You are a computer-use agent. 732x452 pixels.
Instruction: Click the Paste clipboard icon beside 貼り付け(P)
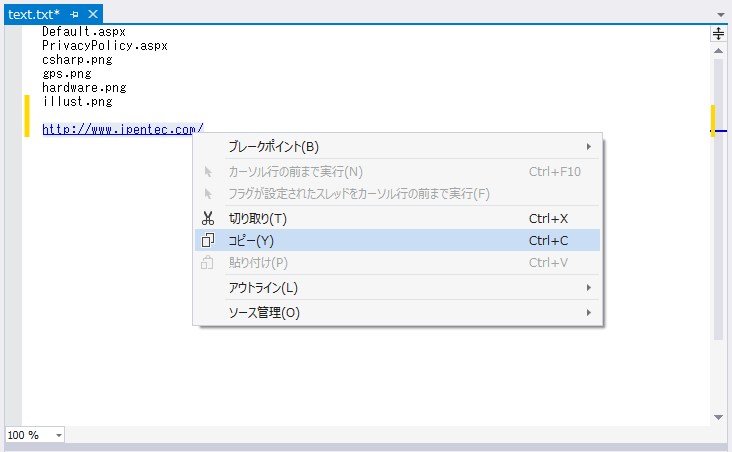(x=207, y=262)
